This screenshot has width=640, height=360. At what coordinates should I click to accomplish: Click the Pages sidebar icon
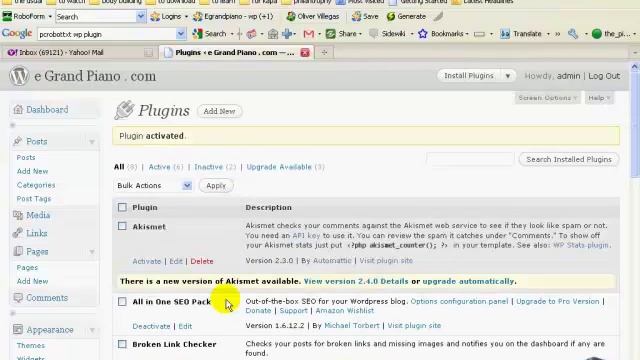coord(18,251)
